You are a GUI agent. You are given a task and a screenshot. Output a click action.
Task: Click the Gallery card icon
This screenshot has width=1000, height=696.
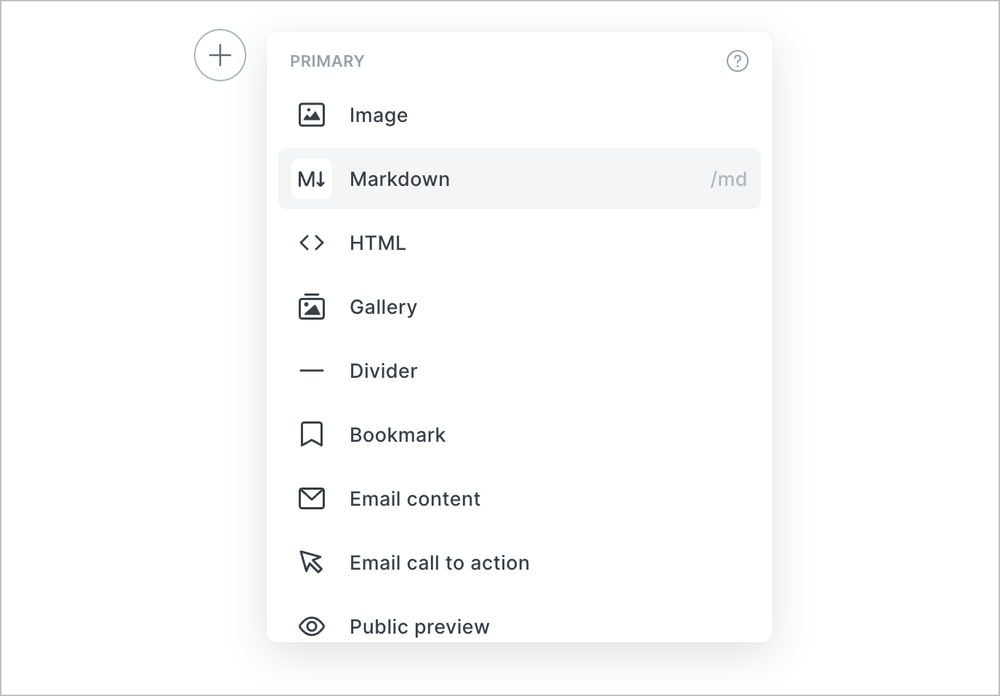[311, 306]
